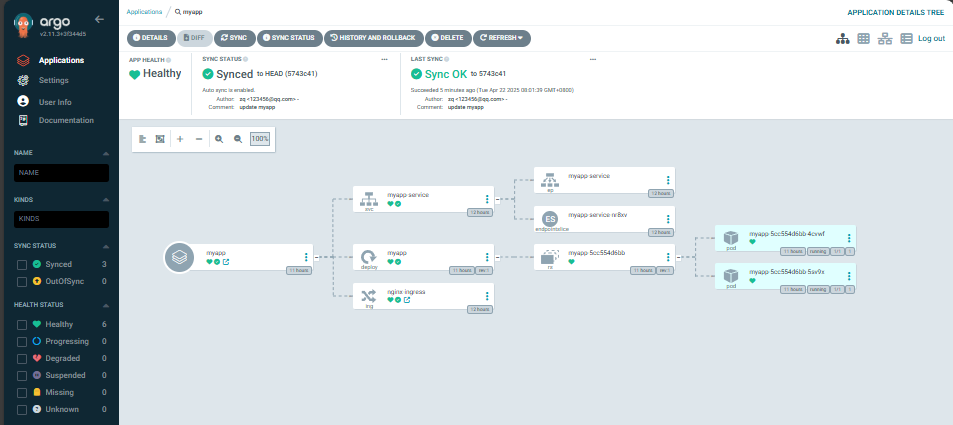Image resolution: width=953 pixels, height=425 pixels.
Task: Click the ing icon of nginx-ingress
Action: click(369, 295)
